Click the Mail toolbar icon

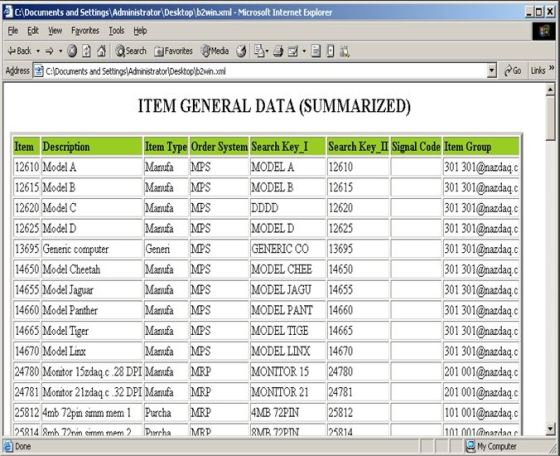(259, 51)
